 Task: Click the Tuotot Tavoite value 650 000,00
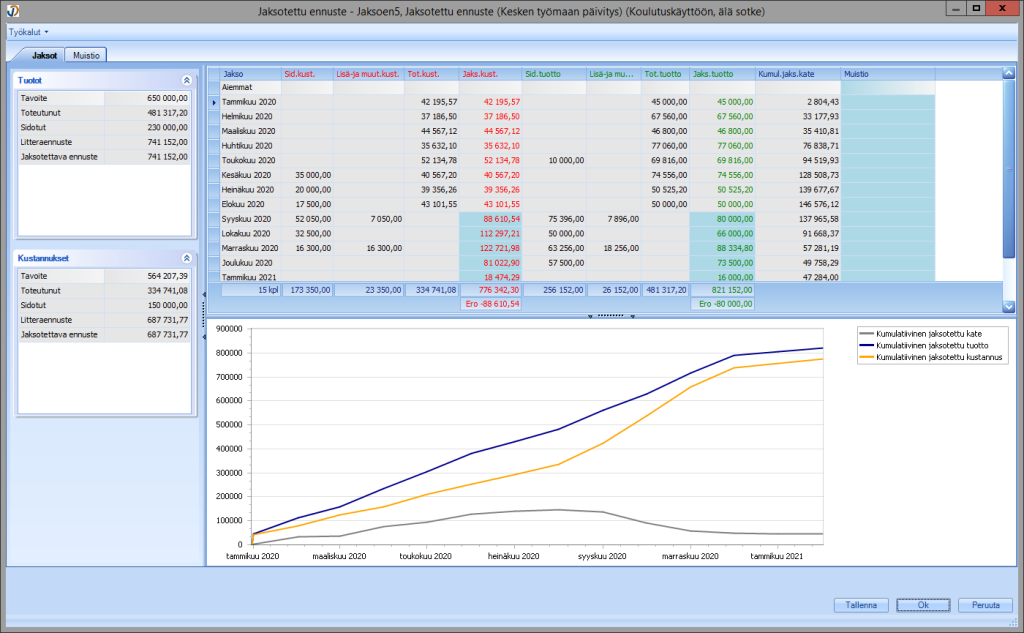pyautogui.click(x=148, y=98)
